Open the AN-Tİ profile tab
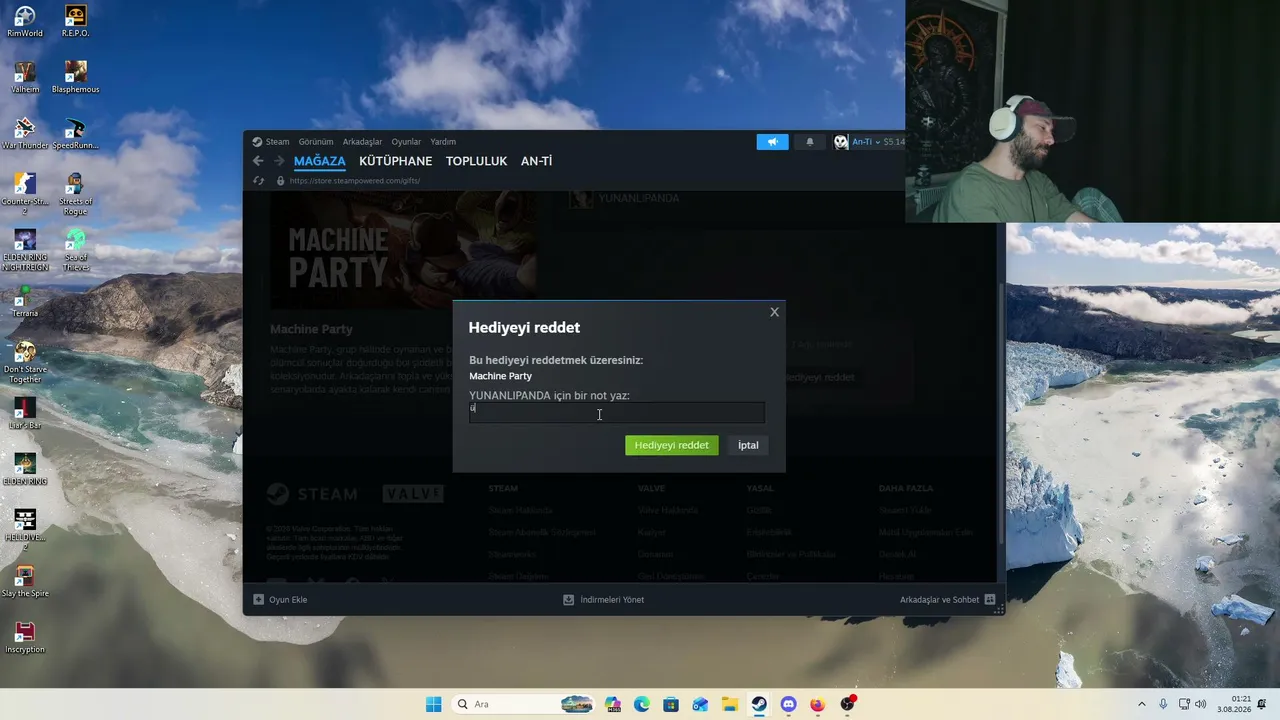 click(x=536, y=161)
